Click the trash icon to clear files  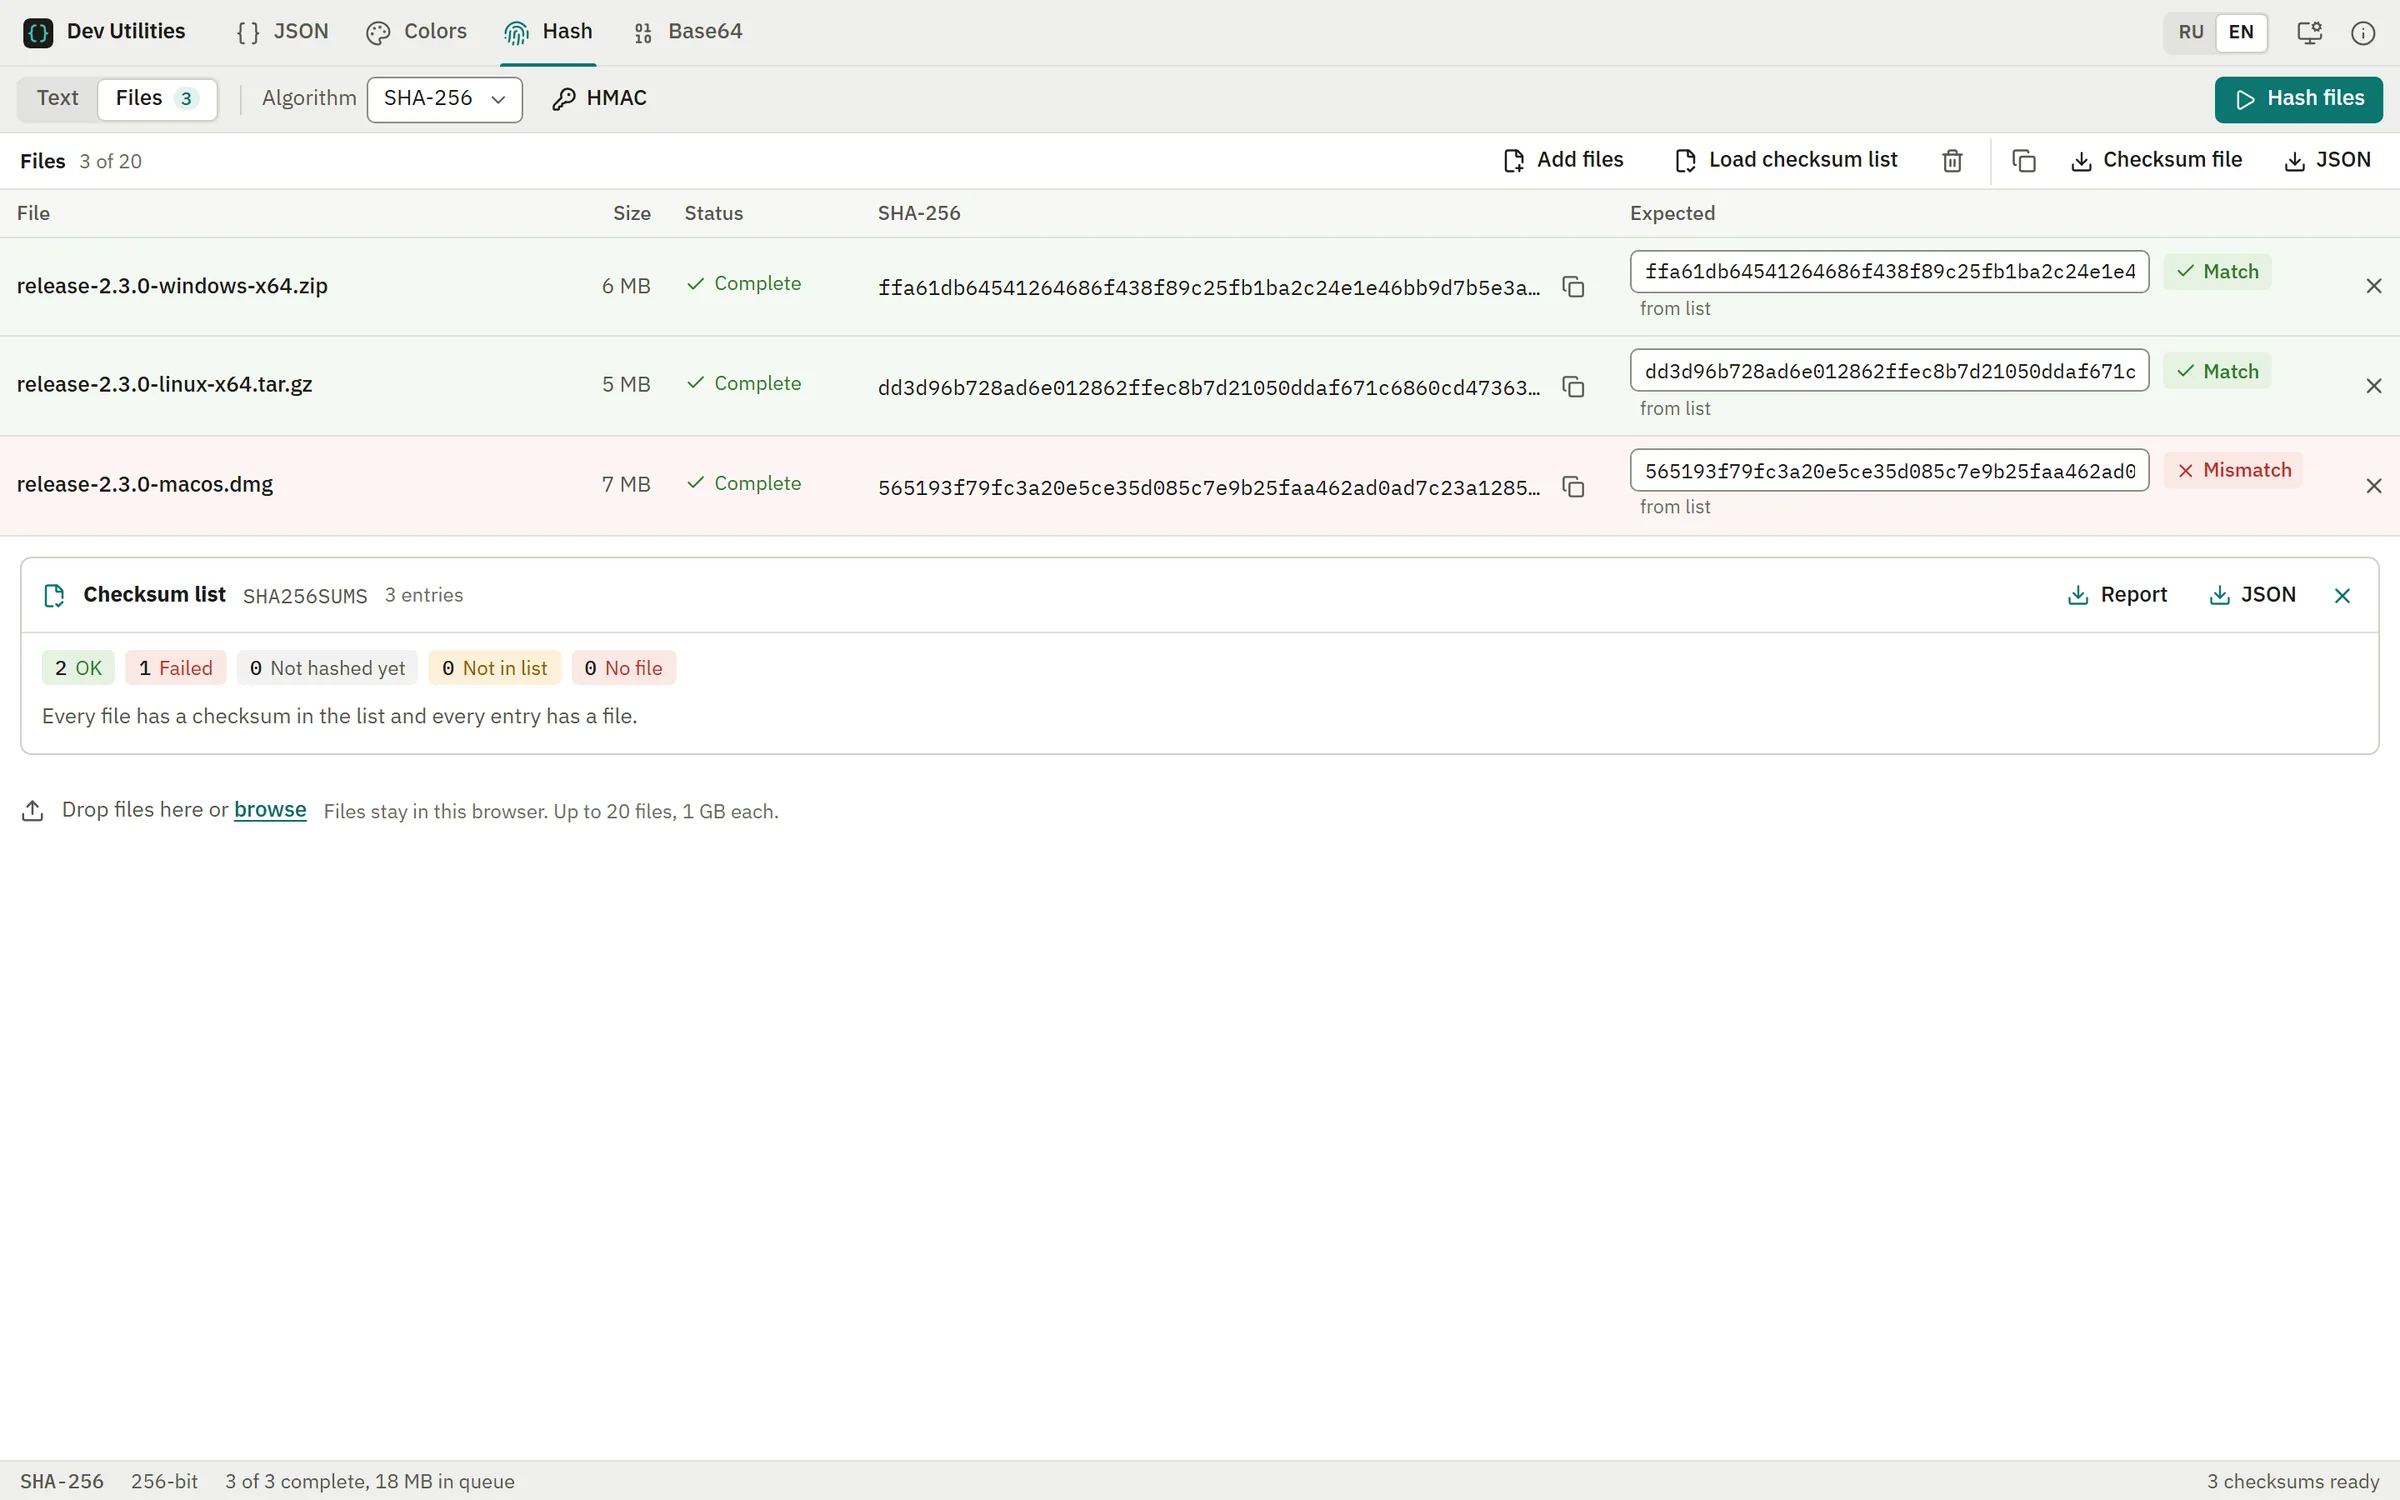pos(1952,161)
